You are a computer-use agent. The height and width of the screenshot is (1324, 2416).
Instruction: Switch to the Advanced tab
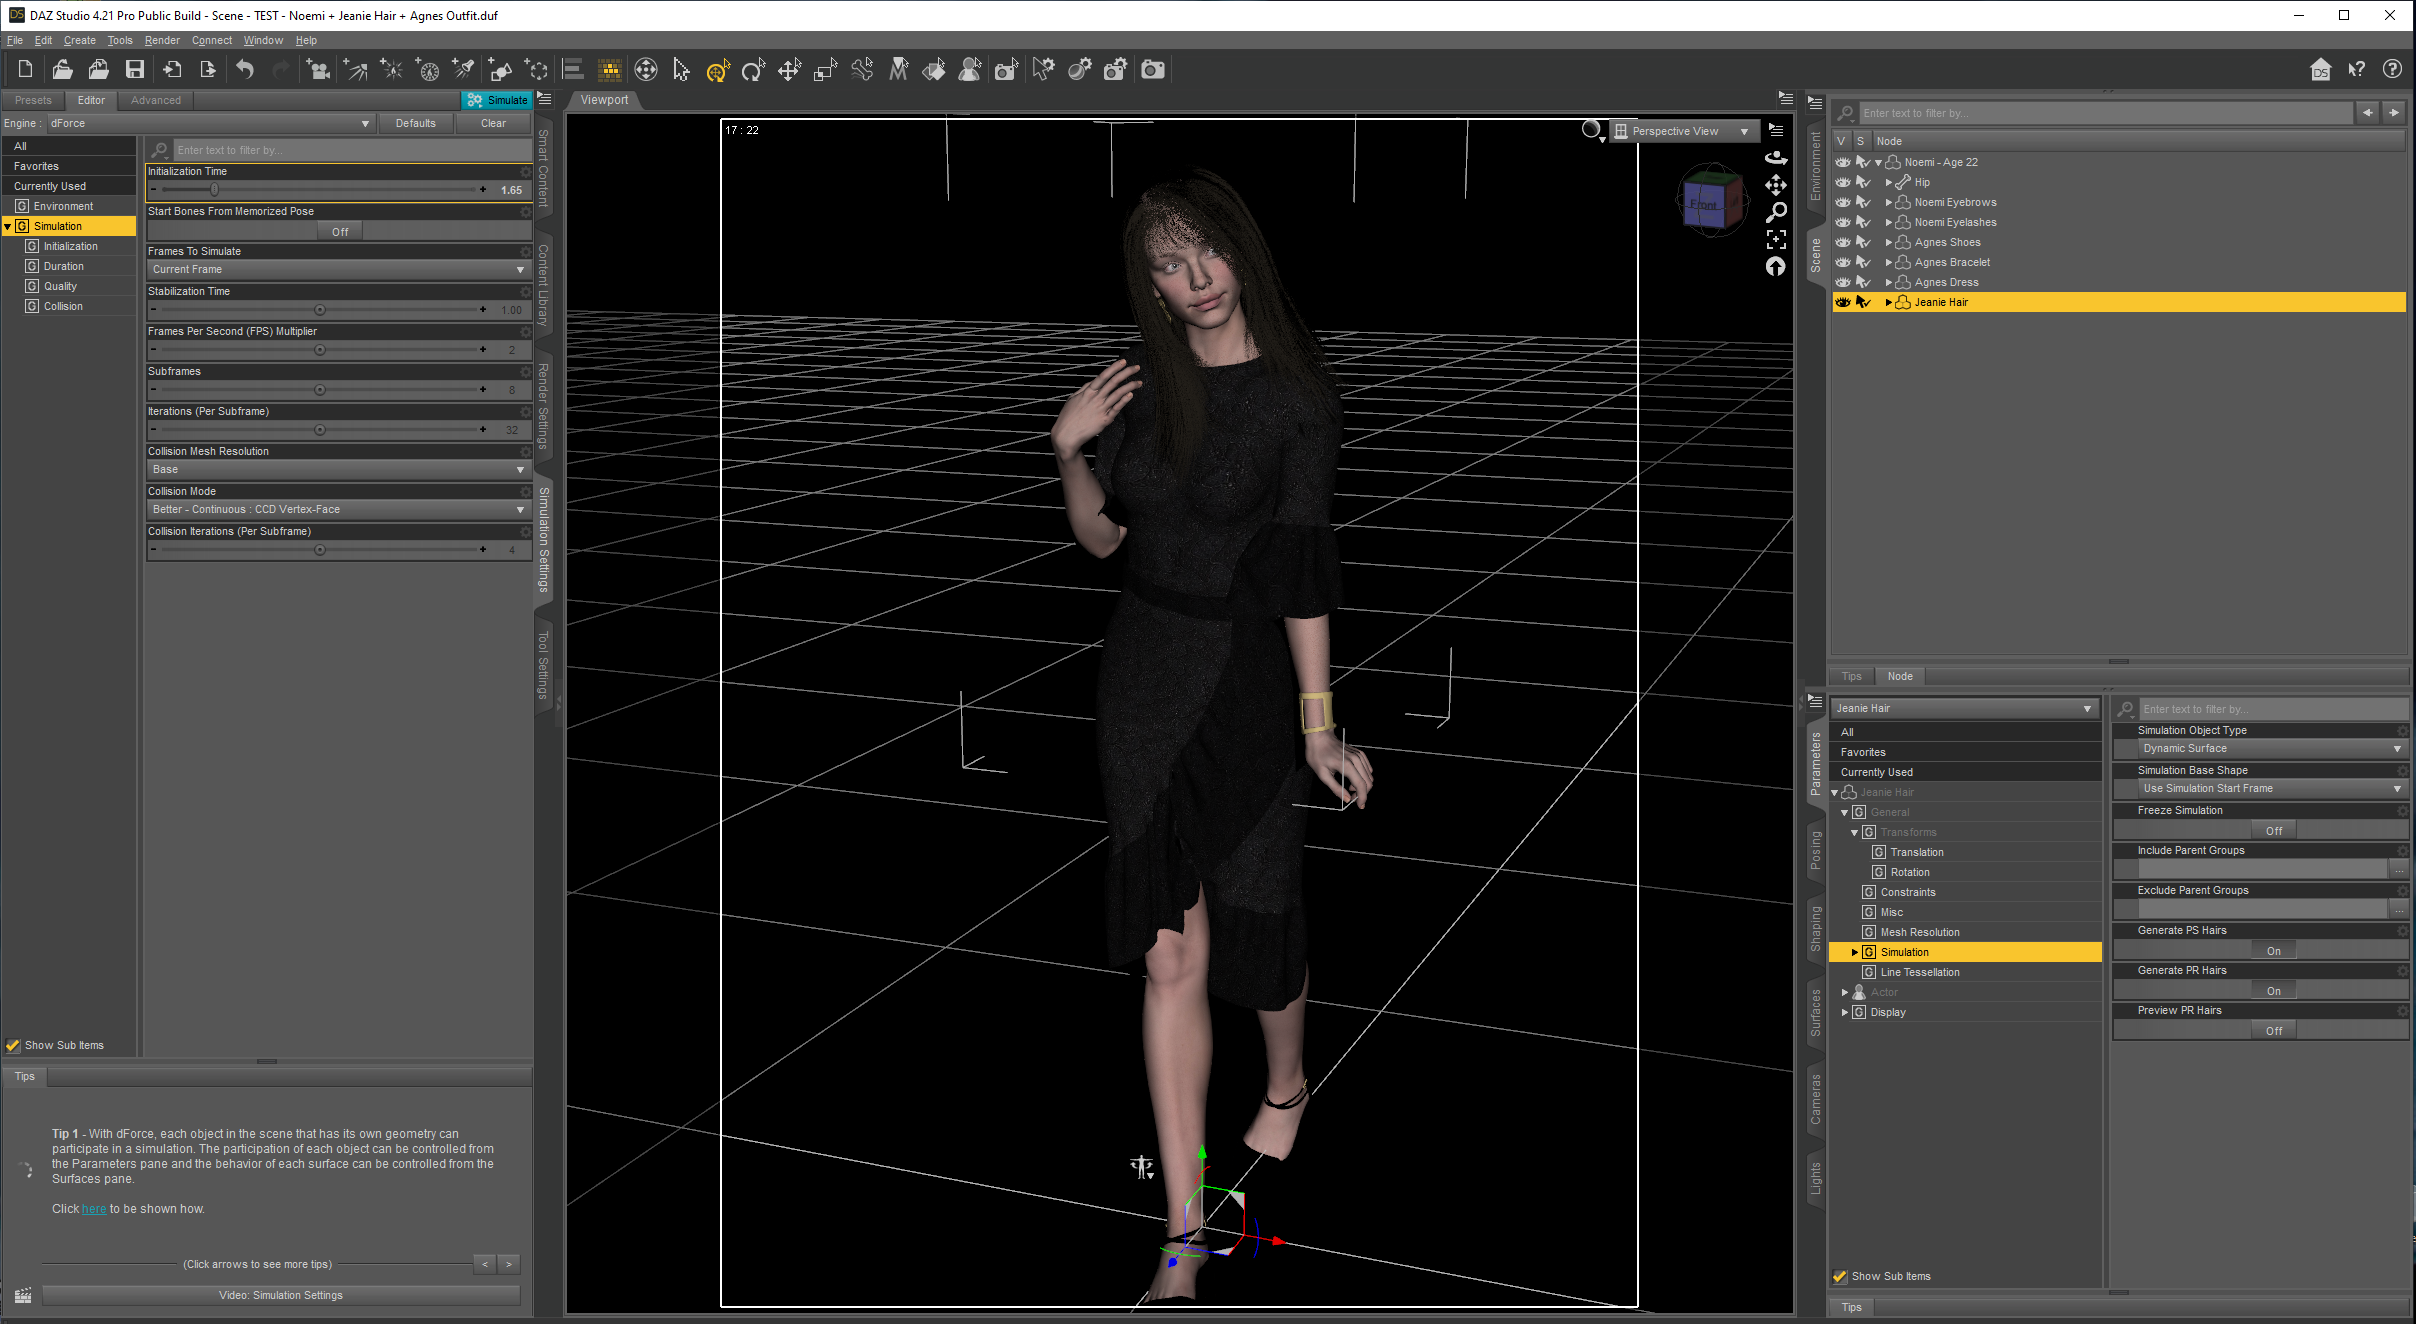point(156,100)
